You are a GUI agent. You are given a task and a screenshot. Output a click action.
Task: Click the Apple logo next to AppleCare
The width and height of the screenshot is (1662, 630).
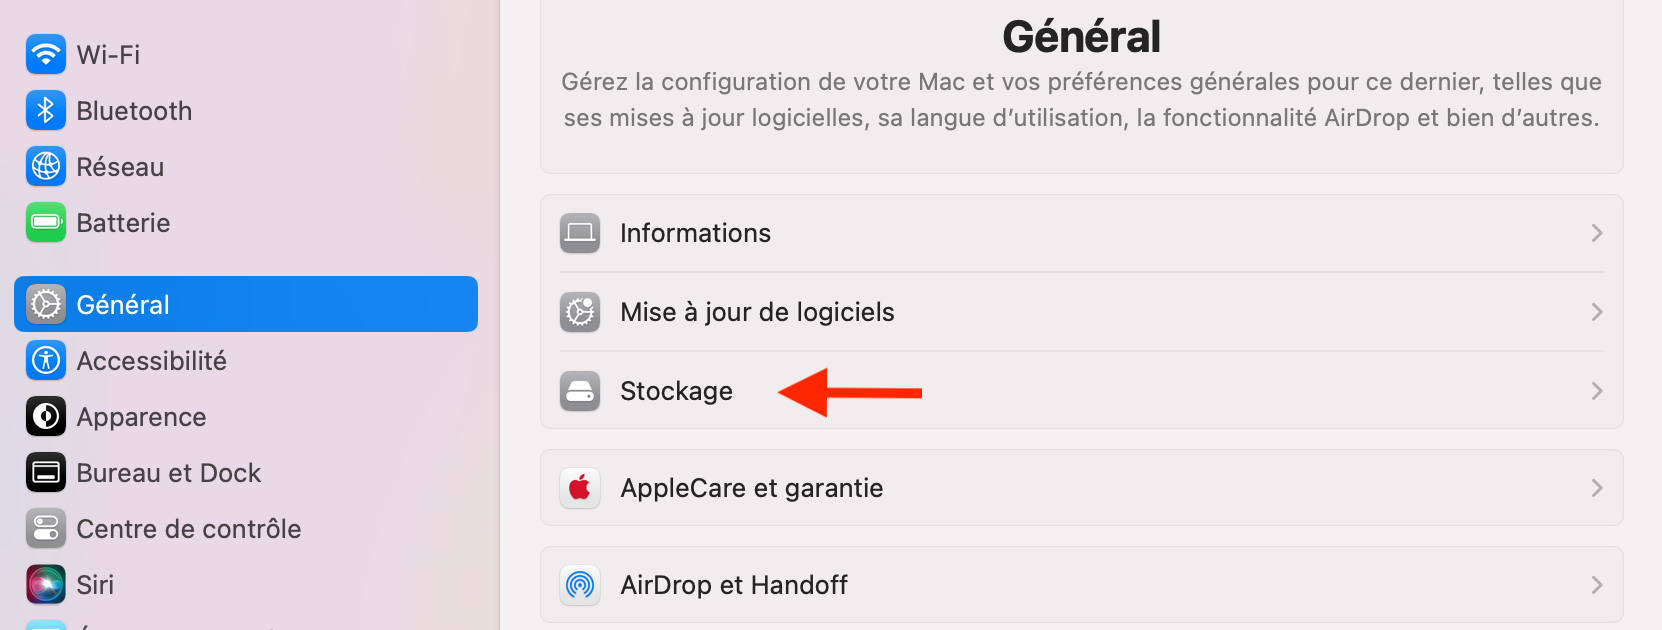point(579,487)
